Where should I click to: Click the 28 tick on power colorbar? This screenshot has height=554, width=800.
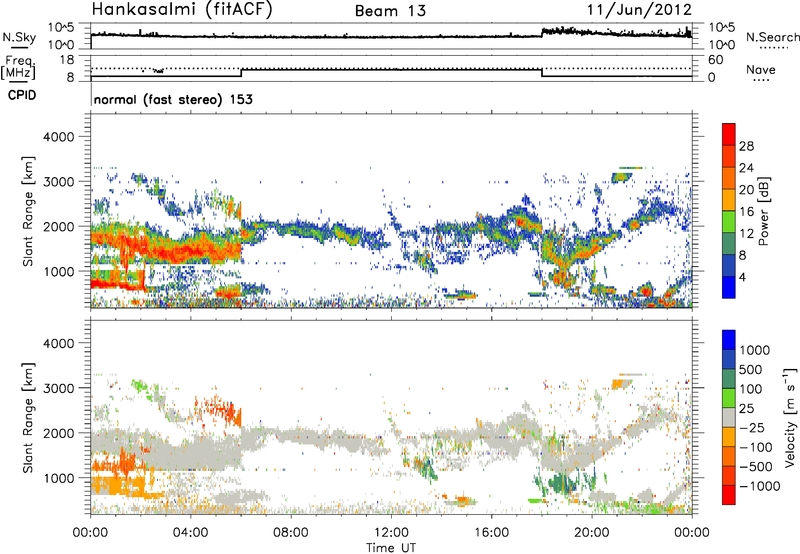pos(746,146)
